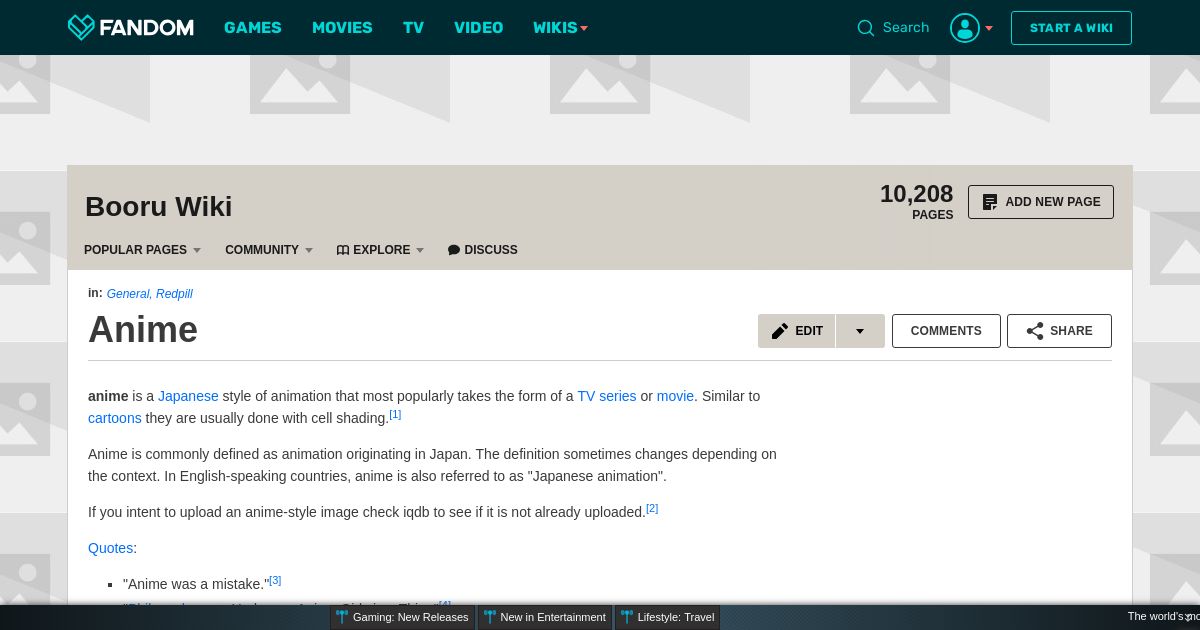Click the Lifestyle: Travel bar icon
The image size is (1200, 630).
click(627, 617)
